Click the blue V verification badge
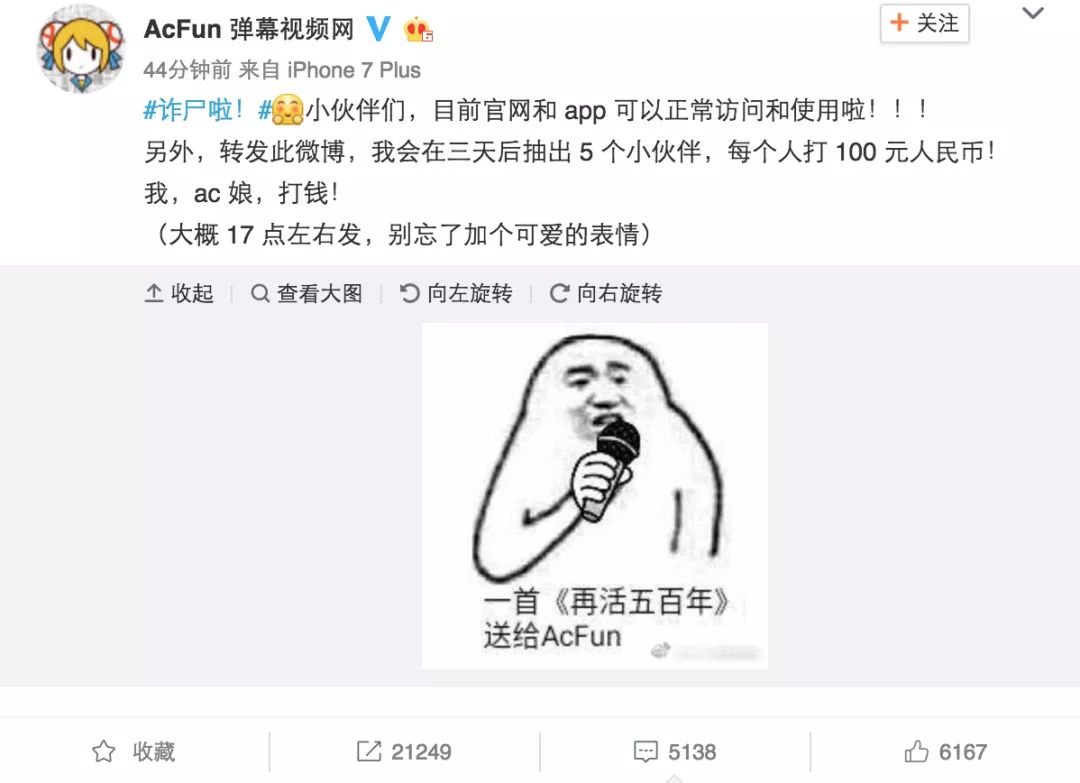The height and width of the screenshot is (783, 1080). [378, 28]
